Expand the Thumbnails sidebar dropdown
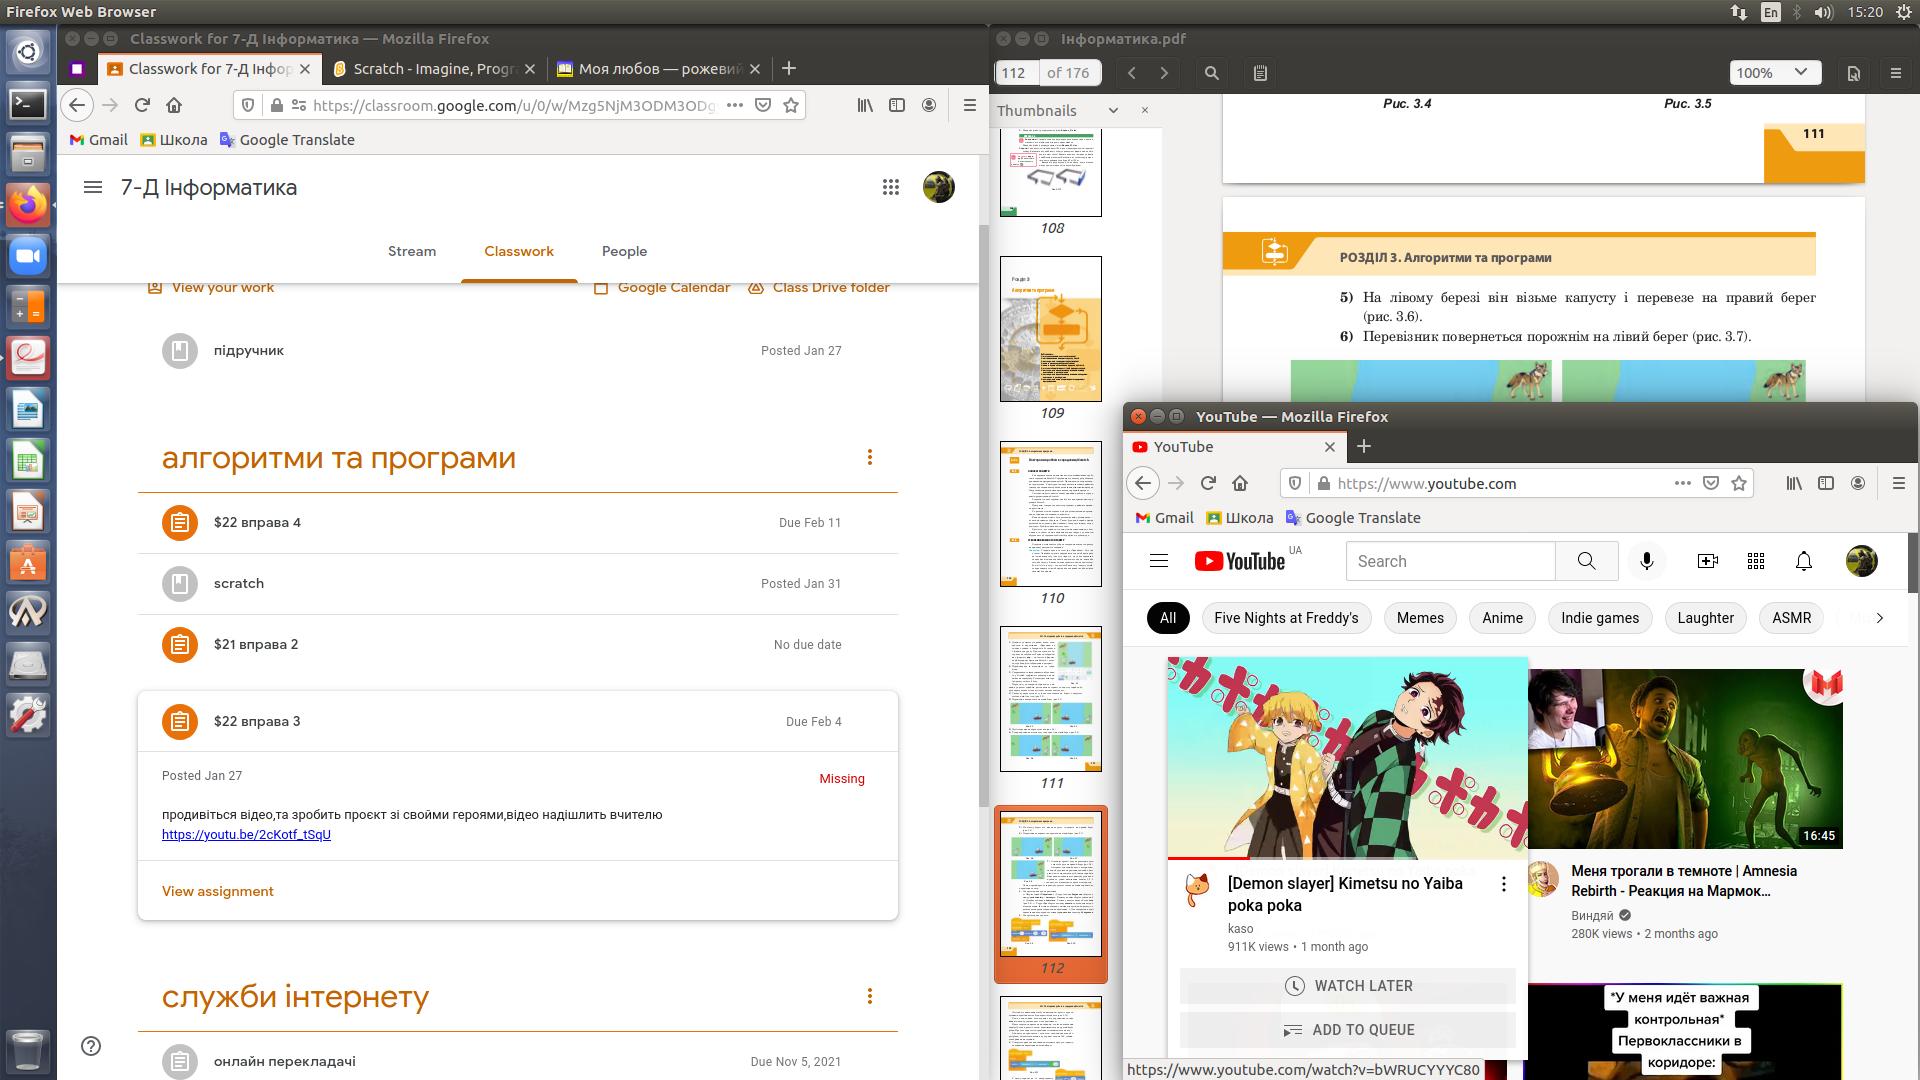The image size is (1920, 1080). (1113, 111)
